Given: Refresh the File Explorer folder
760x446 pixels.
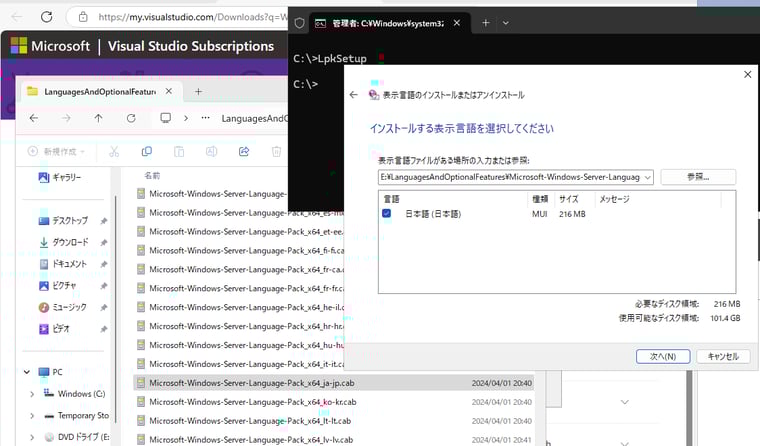Looking at the screenshot, I should coord(131,118).
